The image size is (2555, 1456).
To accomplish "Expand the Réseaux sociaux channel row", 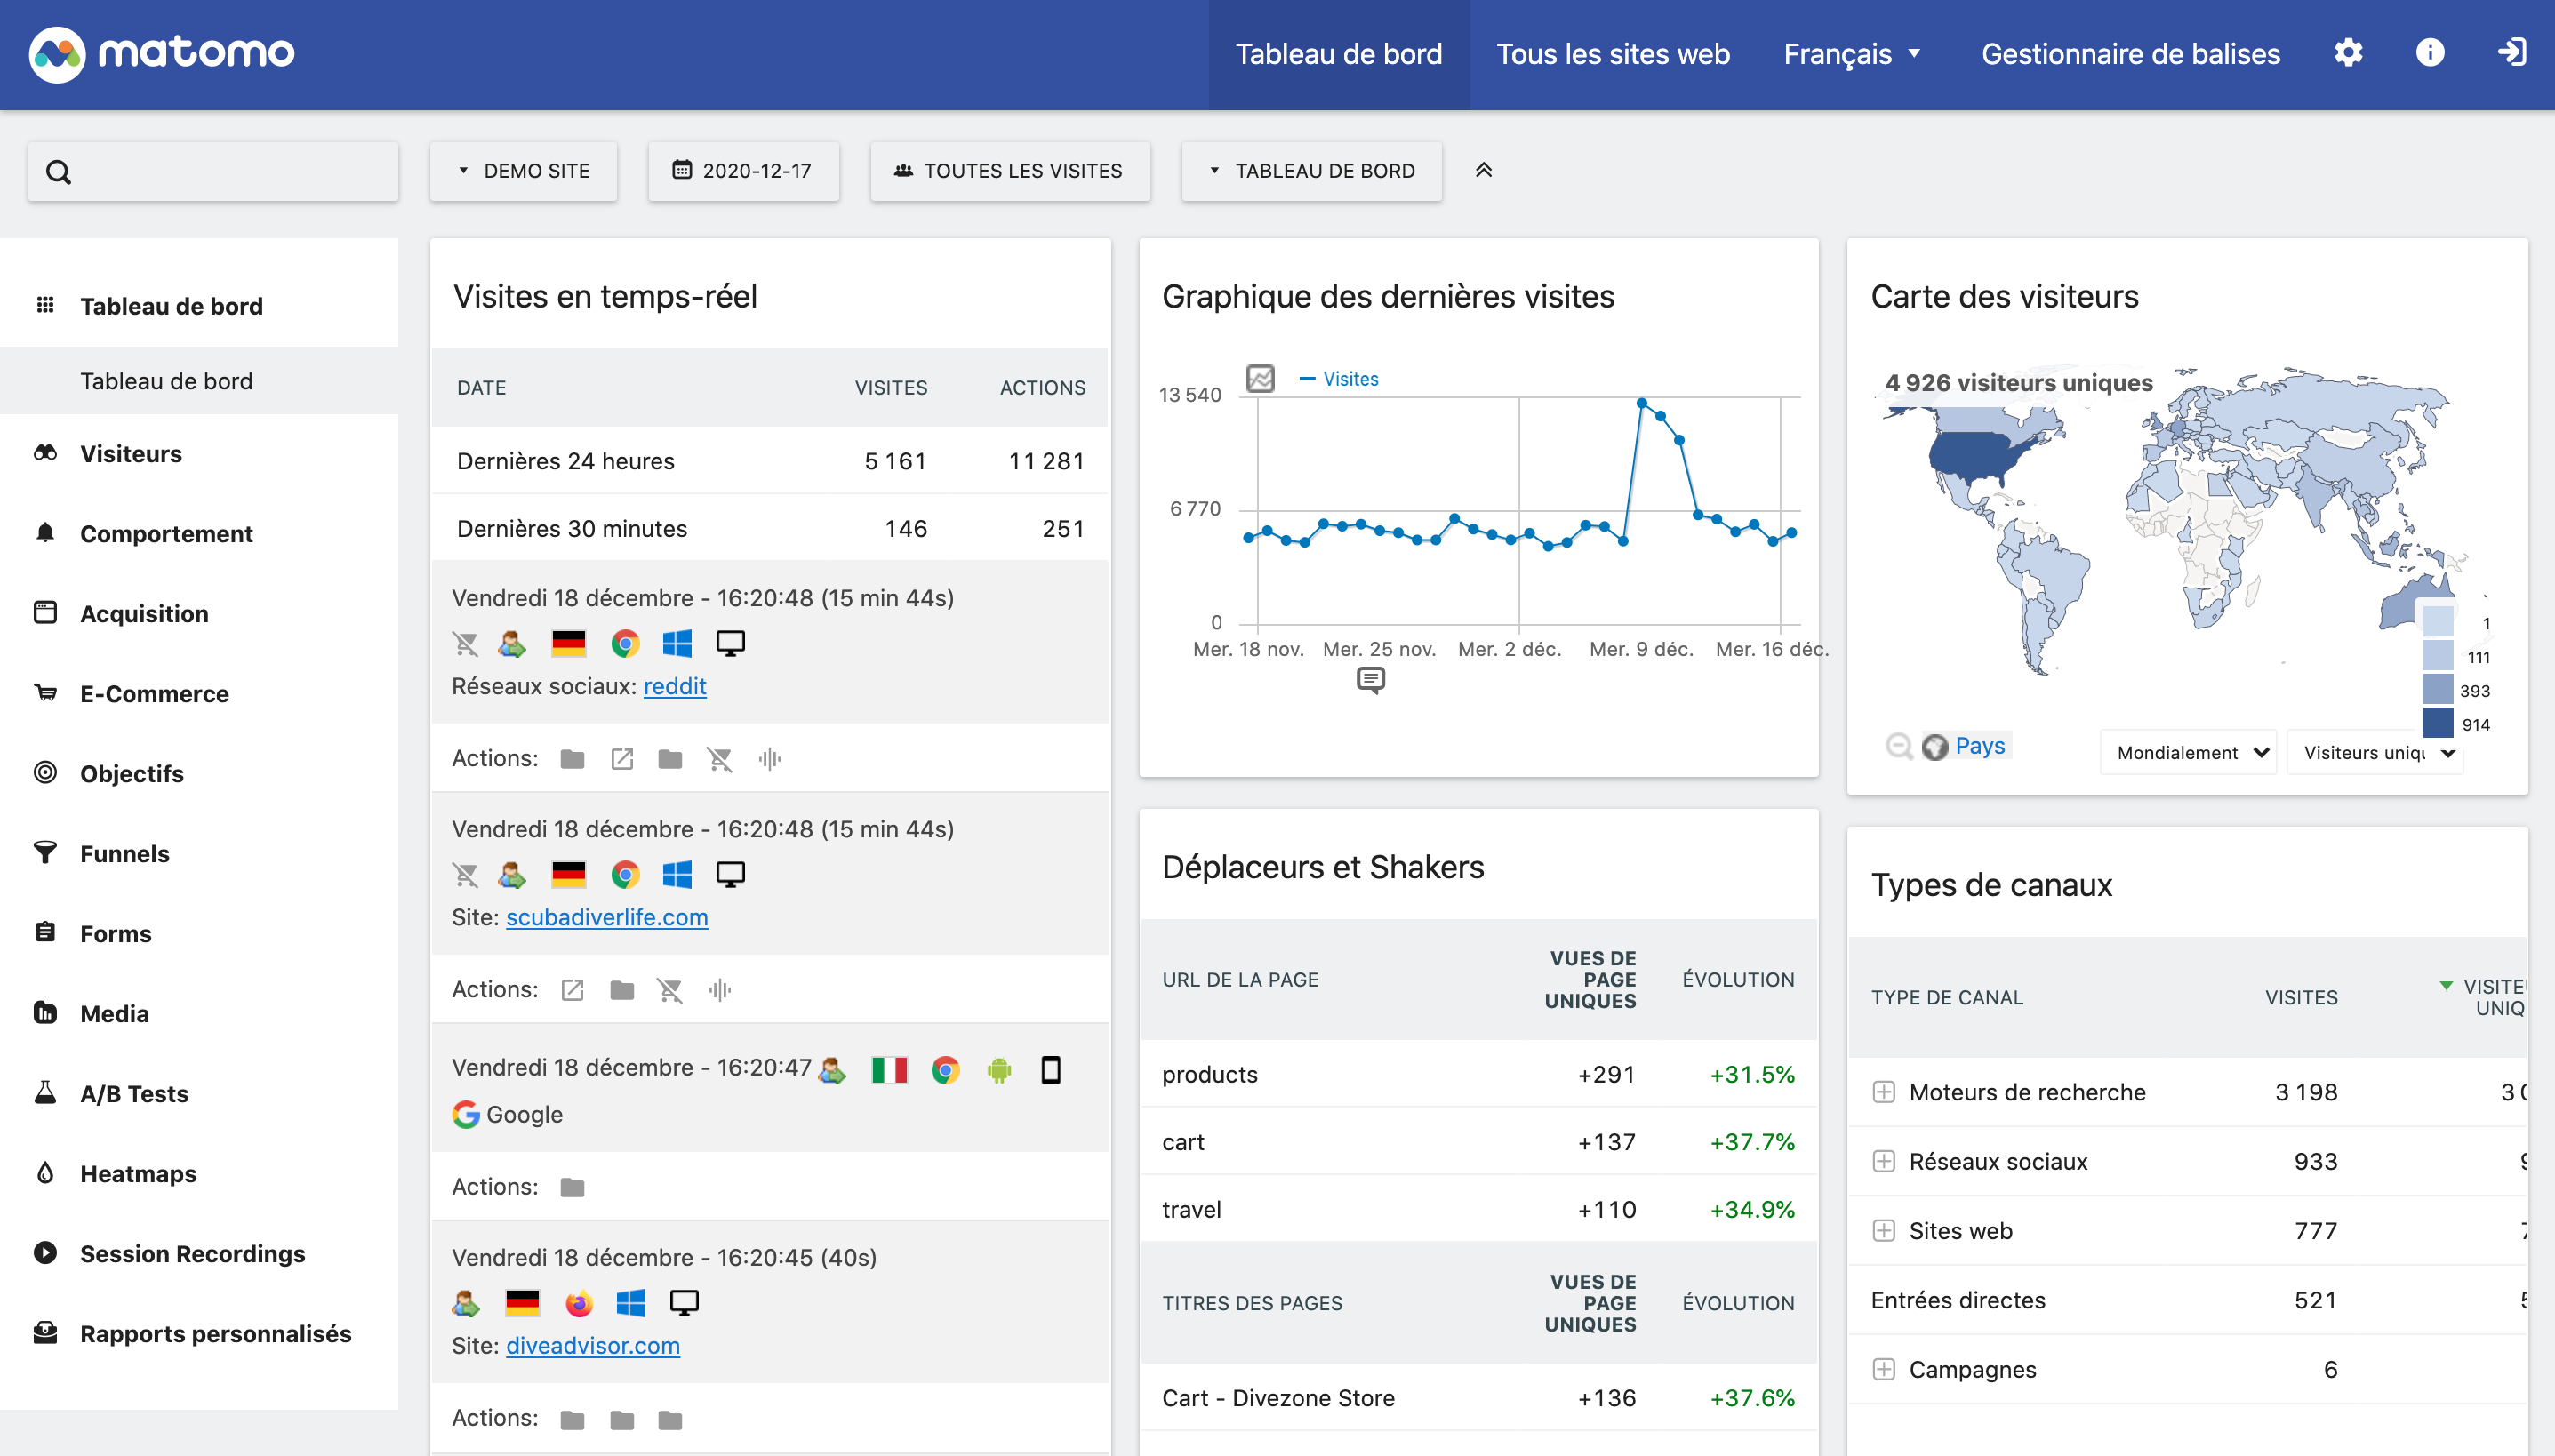I will click(1884, 1162).
